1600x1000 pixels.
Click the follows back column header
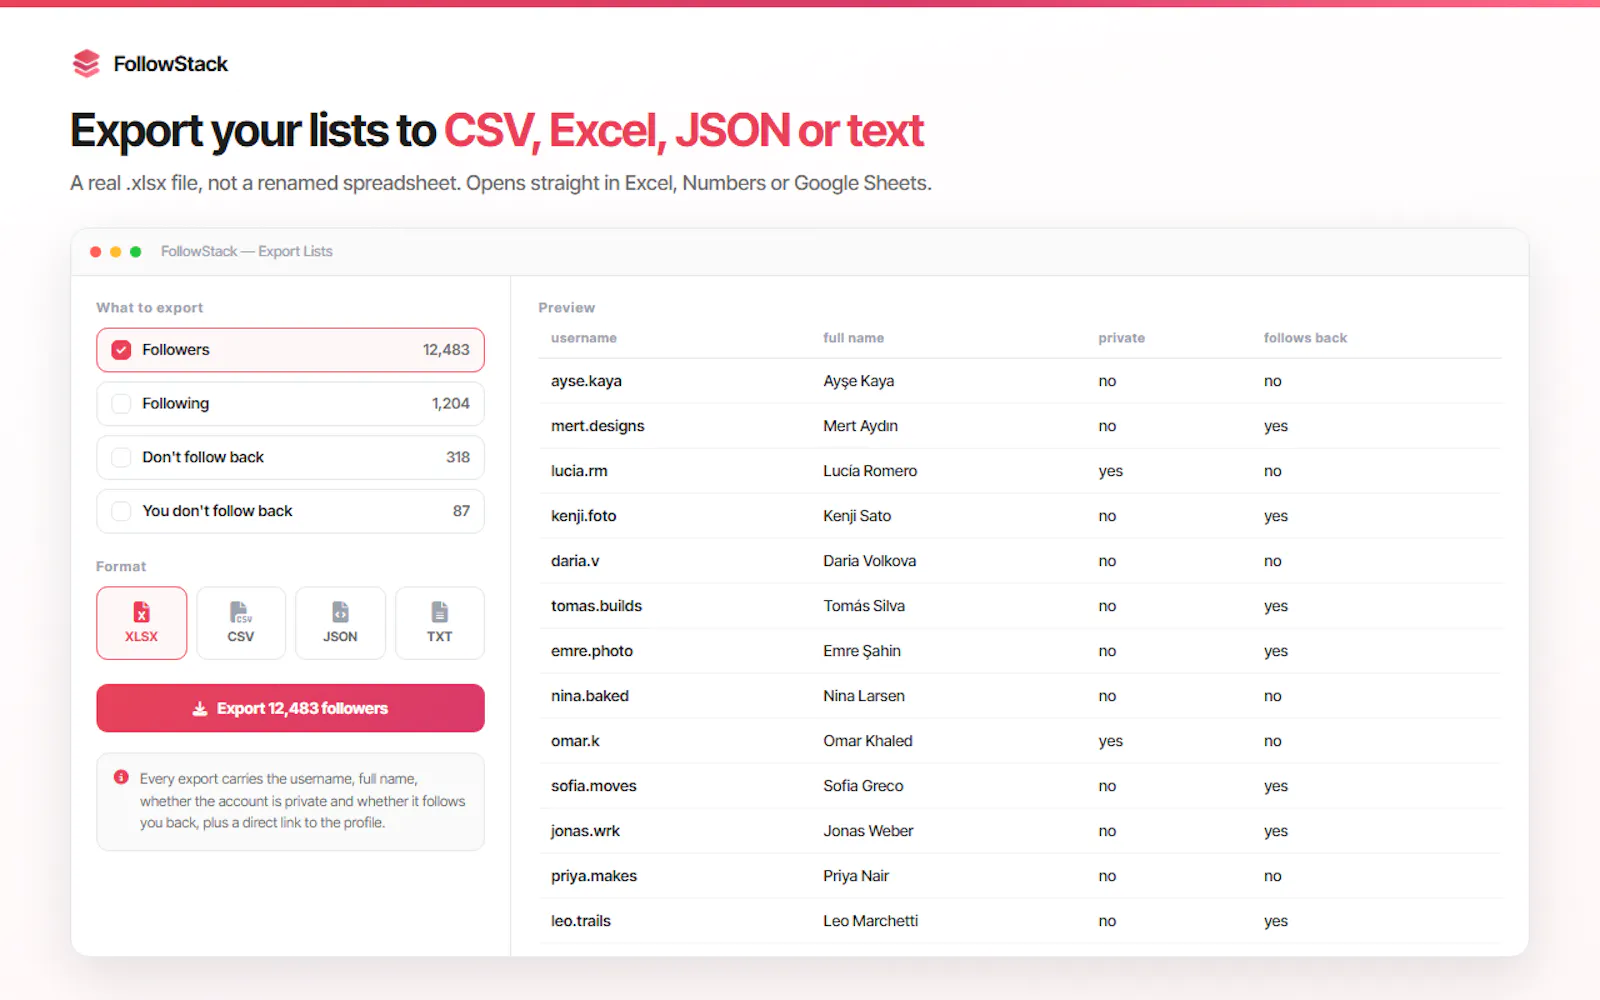1305,338
